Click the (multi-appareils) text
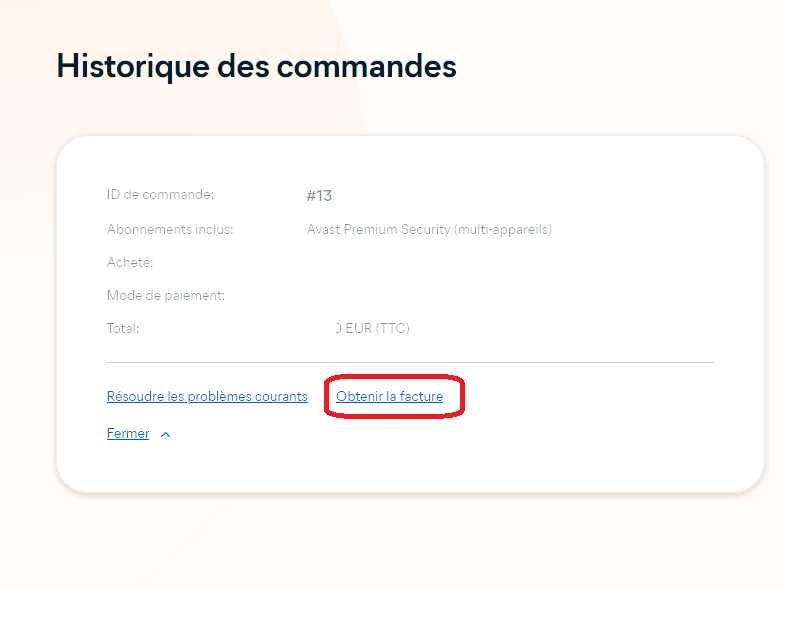 [x=502, y=230]
